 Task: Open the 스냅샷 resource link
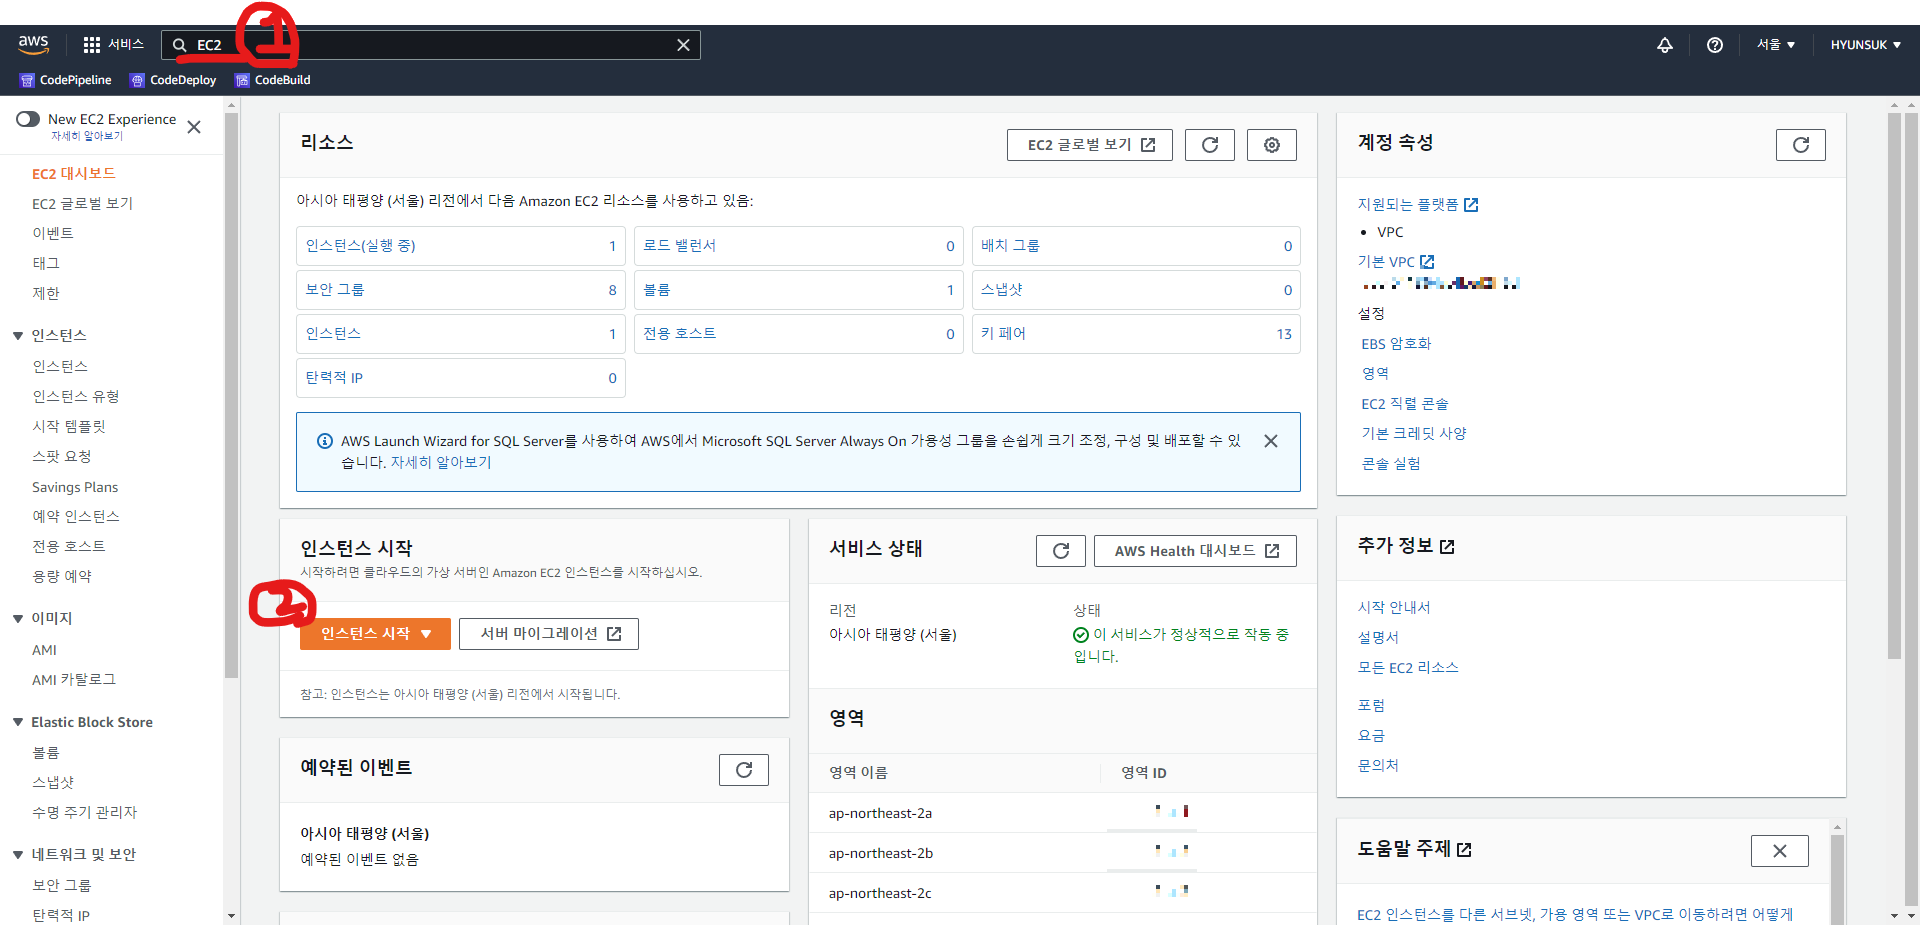pos(1002,290)
